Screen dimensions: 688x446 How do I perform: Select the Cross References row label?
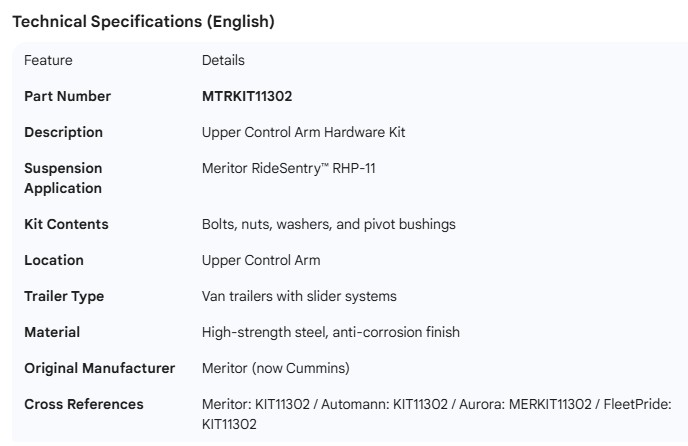[84, 404]
